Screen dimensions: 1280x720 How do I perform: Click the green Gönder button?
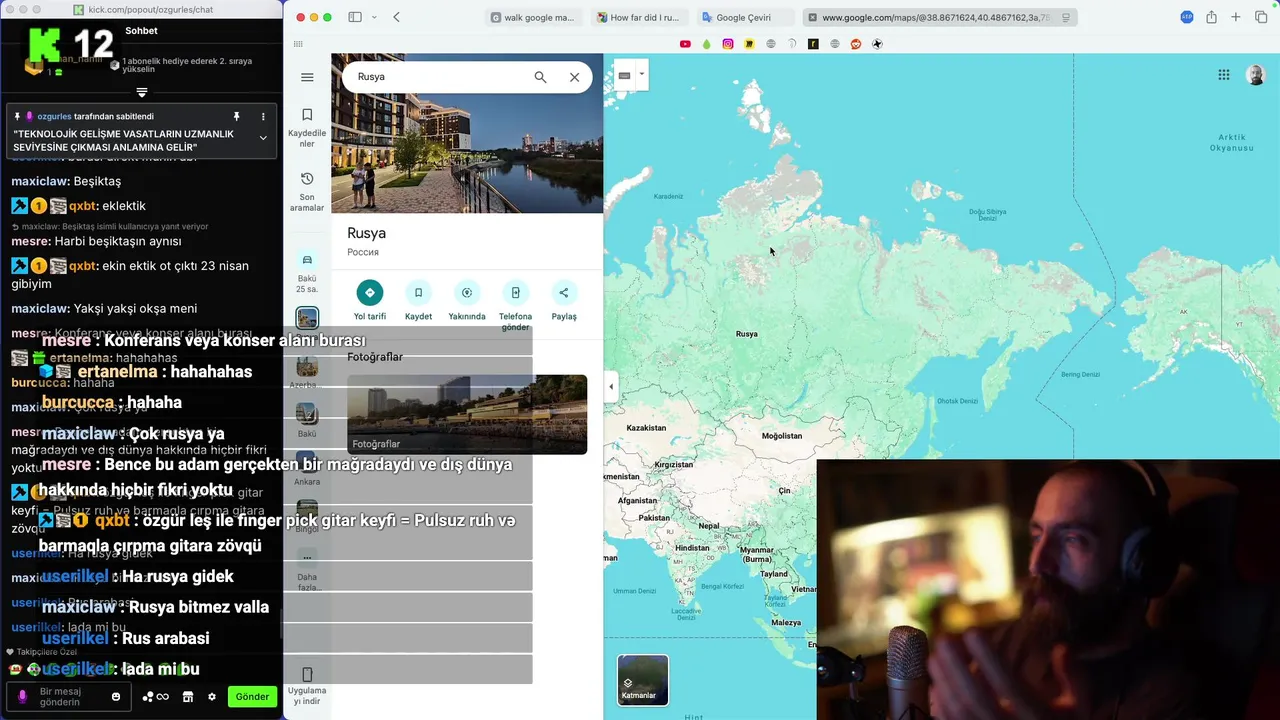[252, 697]
